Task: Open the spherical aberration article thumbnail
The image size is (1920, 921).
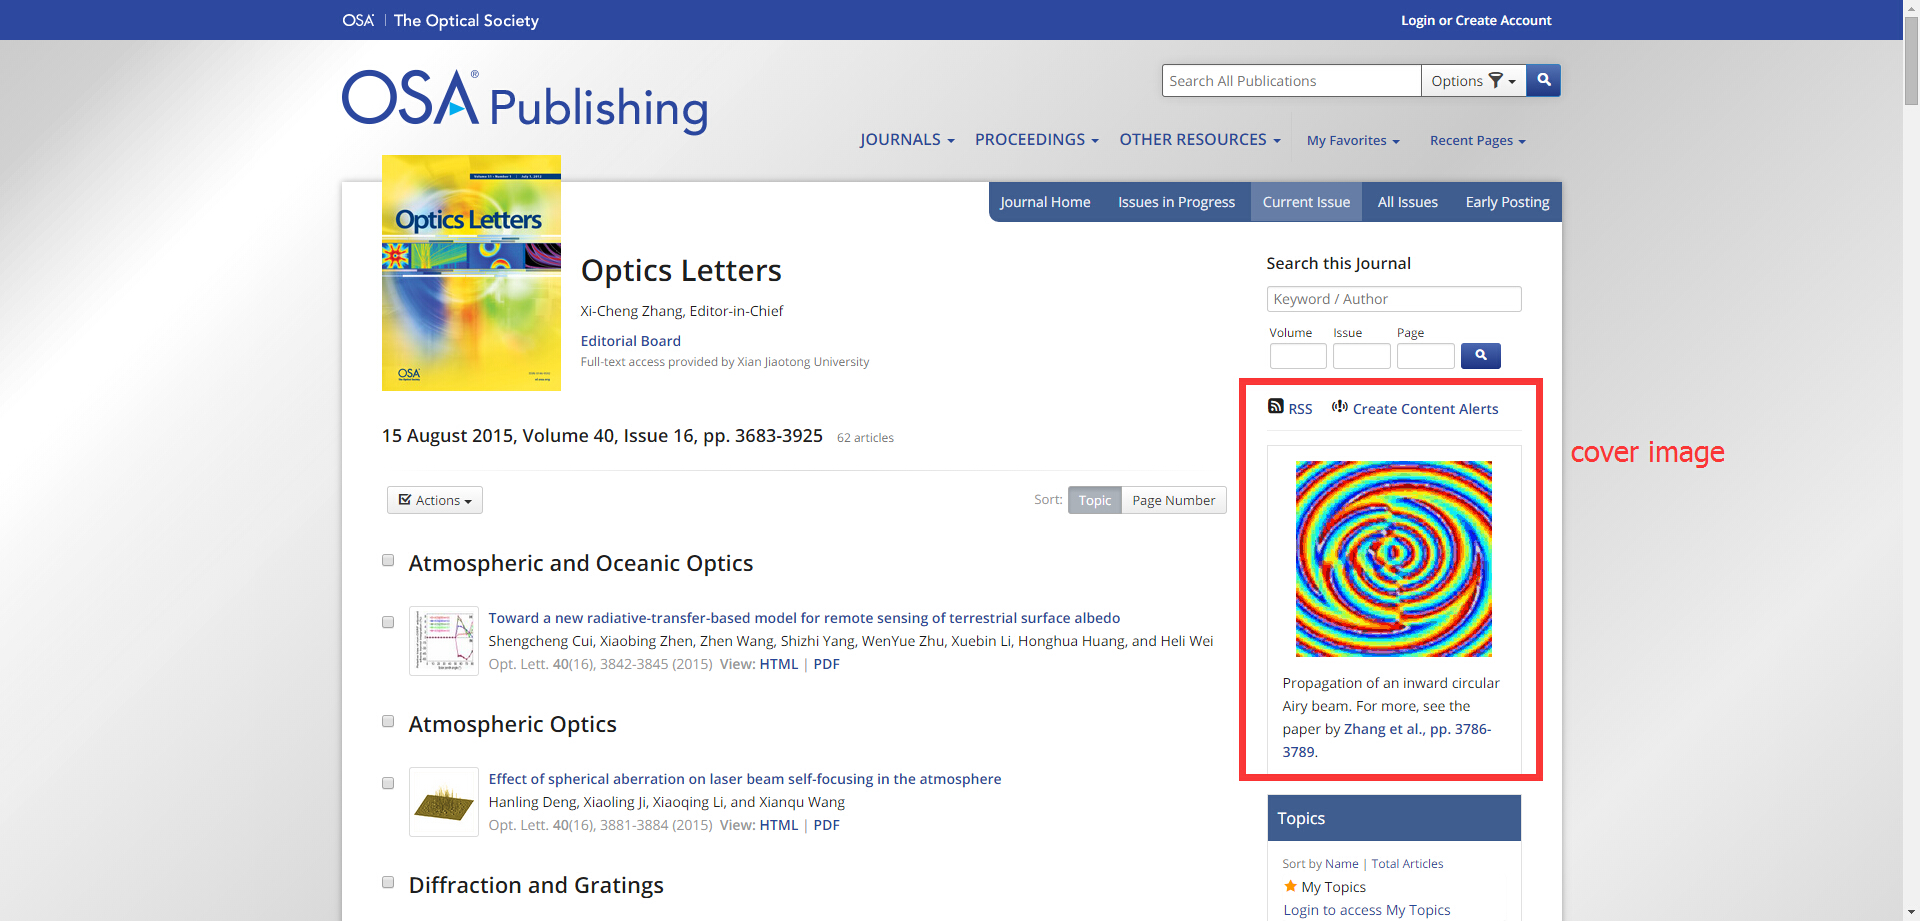Action: (x=443, y=802)
